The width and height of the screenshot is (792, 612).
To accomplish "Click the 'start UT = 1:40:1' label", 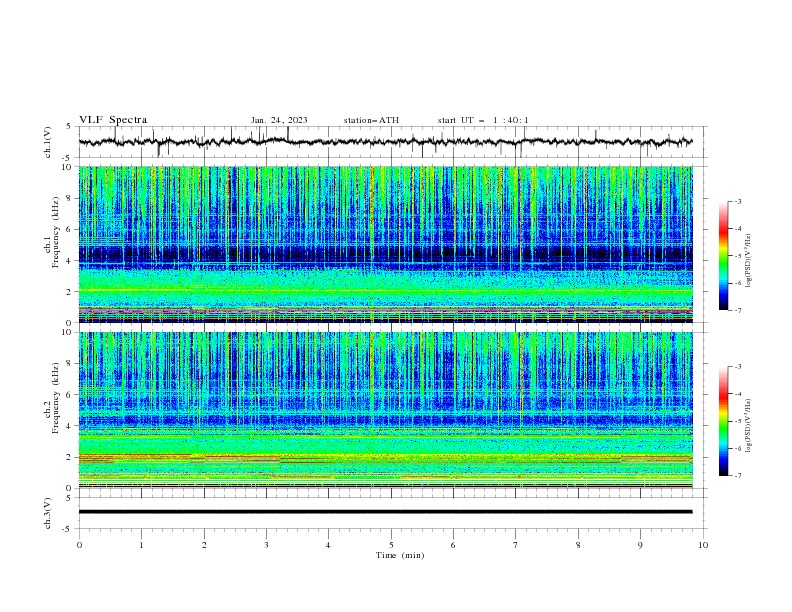I will (483, 120).
